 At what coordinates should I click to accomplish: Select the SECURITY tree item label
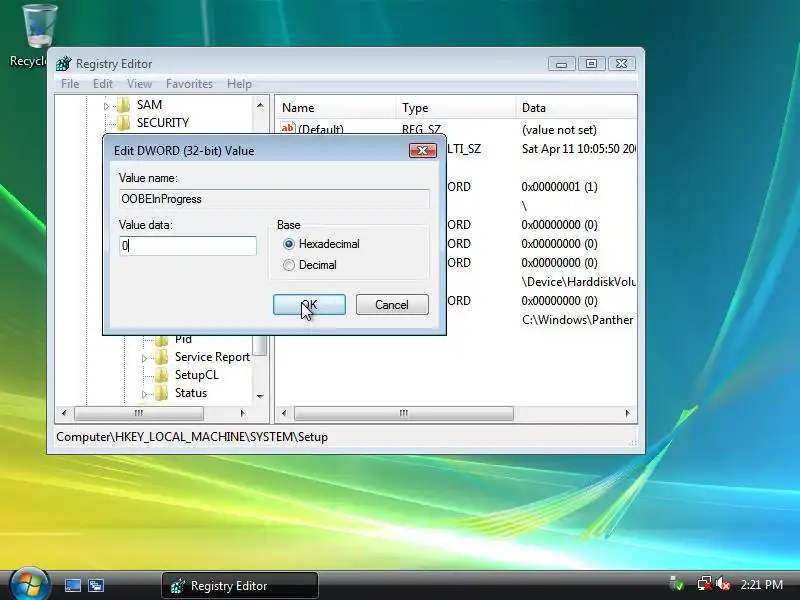(x=163, y=123)
